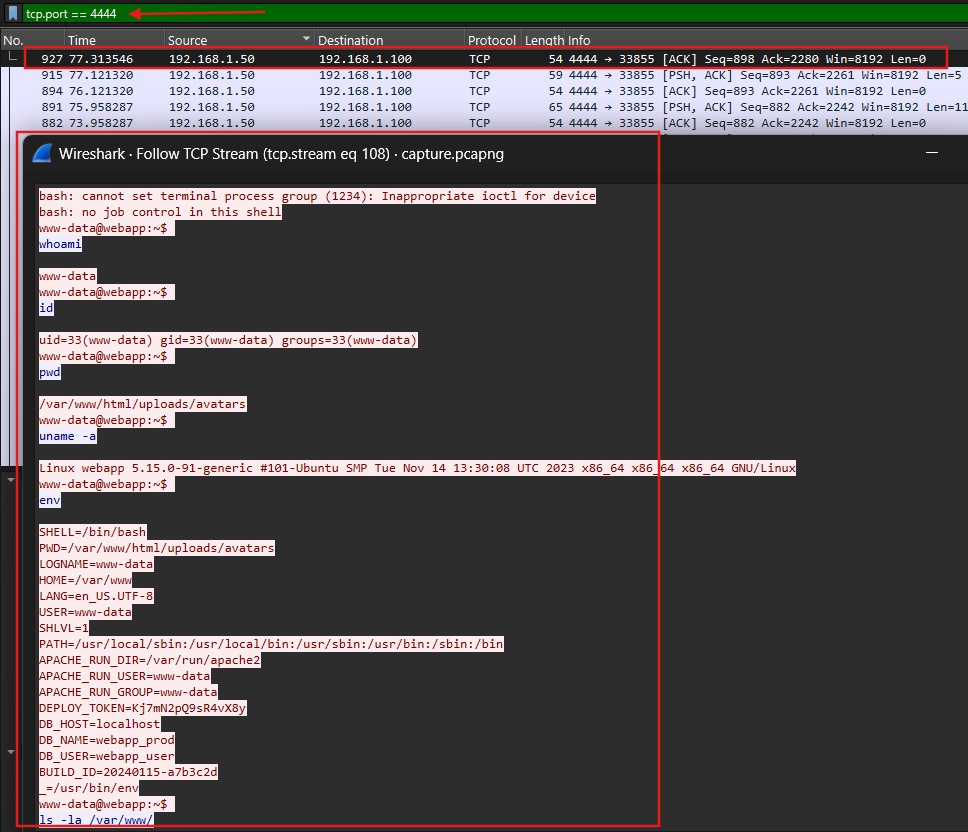Click the DB_USER=webapp_user line

(107, 756)
